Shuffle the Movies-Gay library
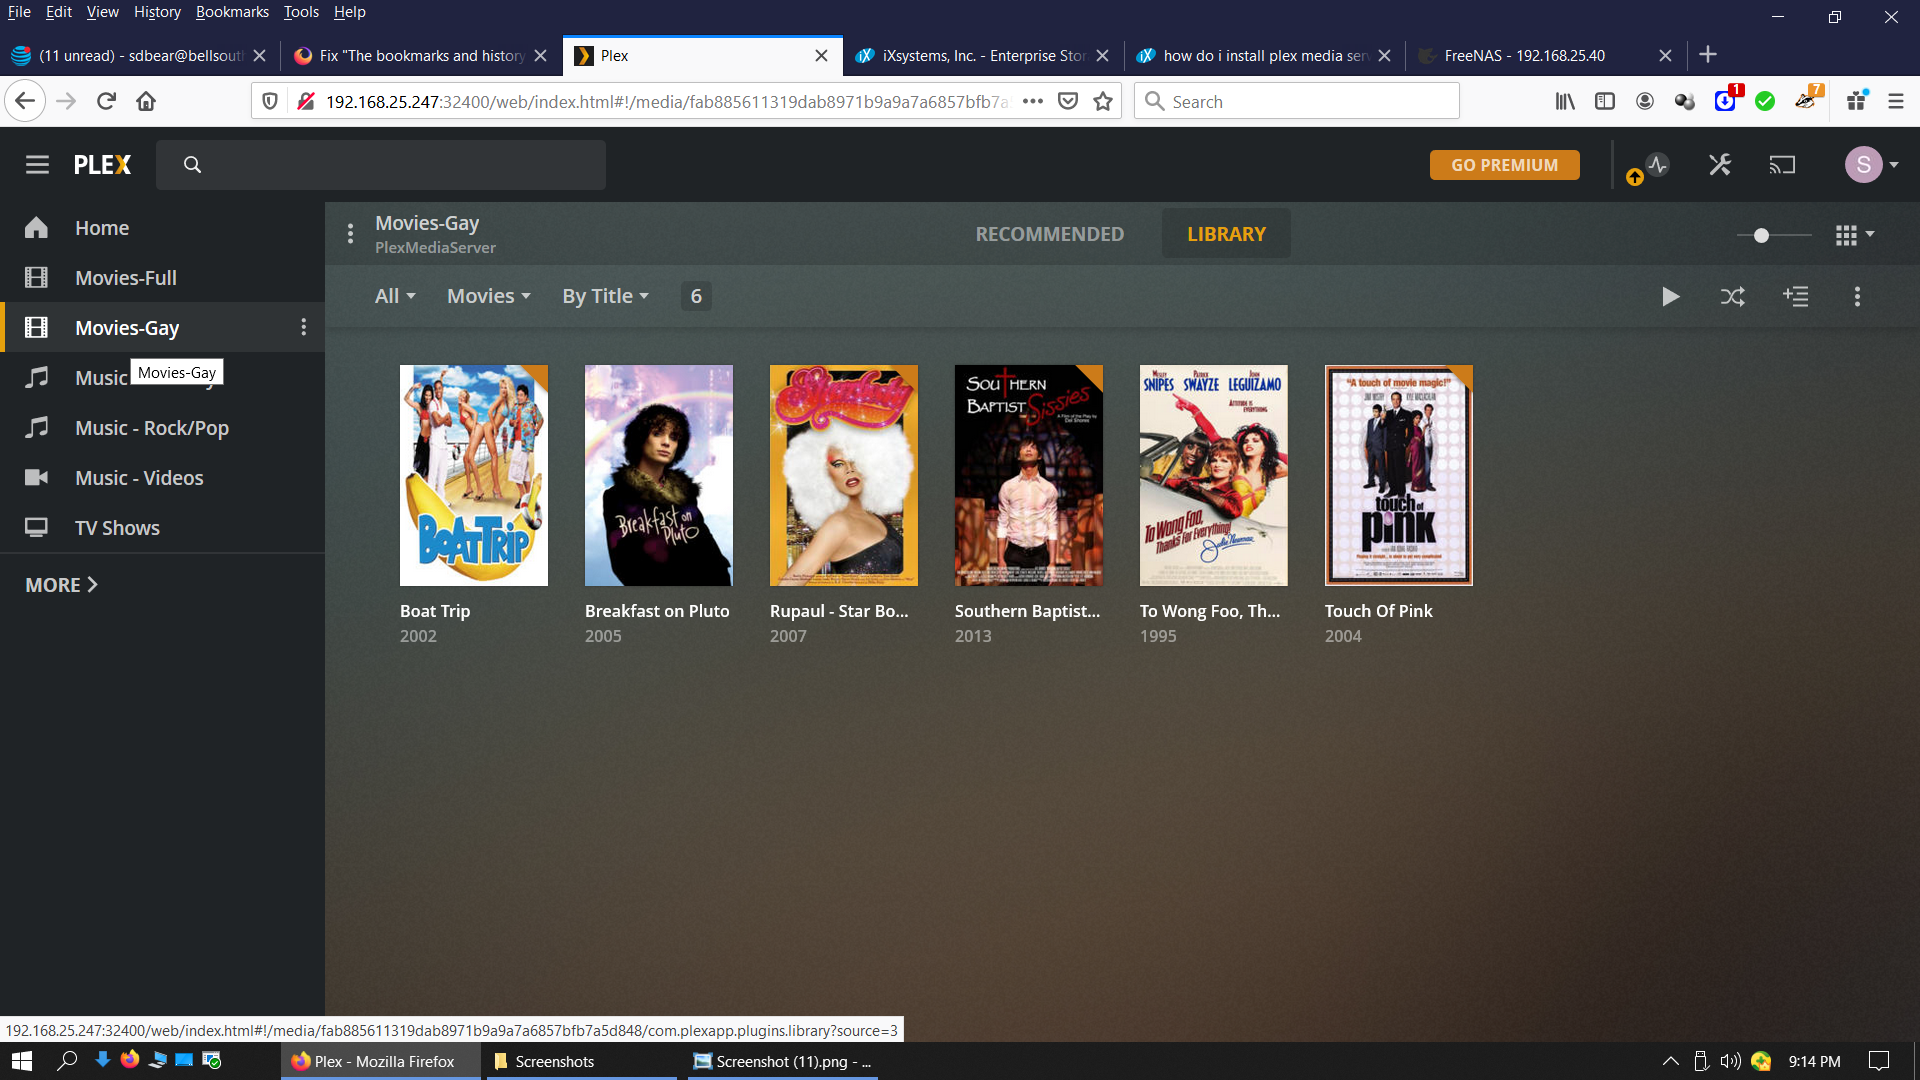Screen dimensions: 1920x1080 click(1733, 297)
